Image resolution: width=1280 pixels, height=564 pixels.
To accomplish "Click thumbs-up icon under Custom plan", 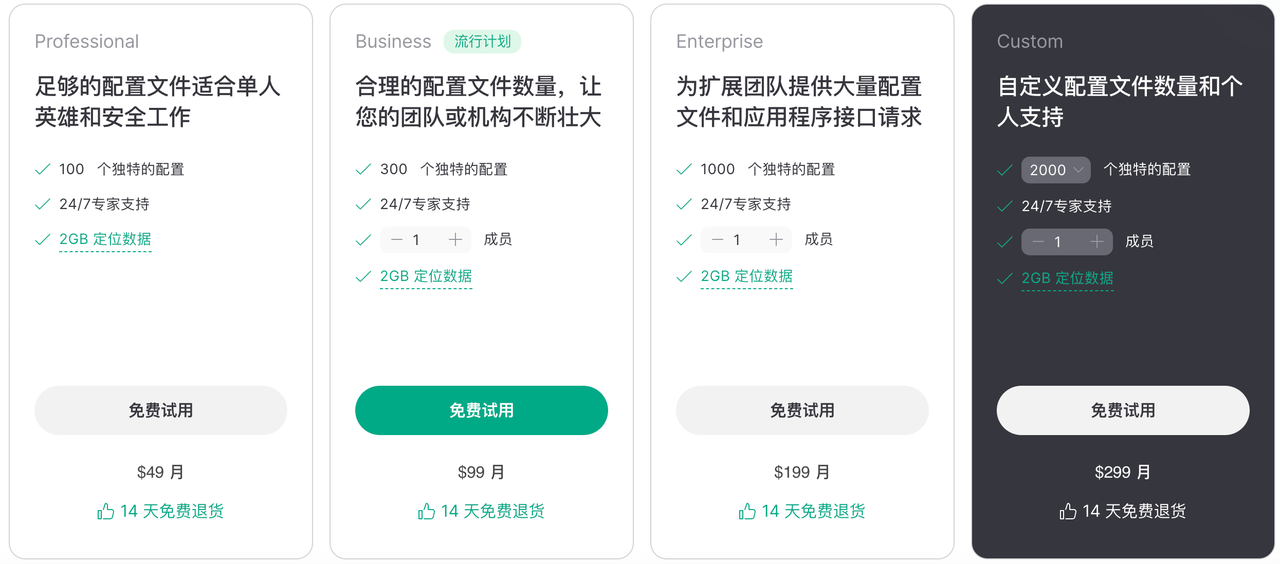I will [1068, 512].
